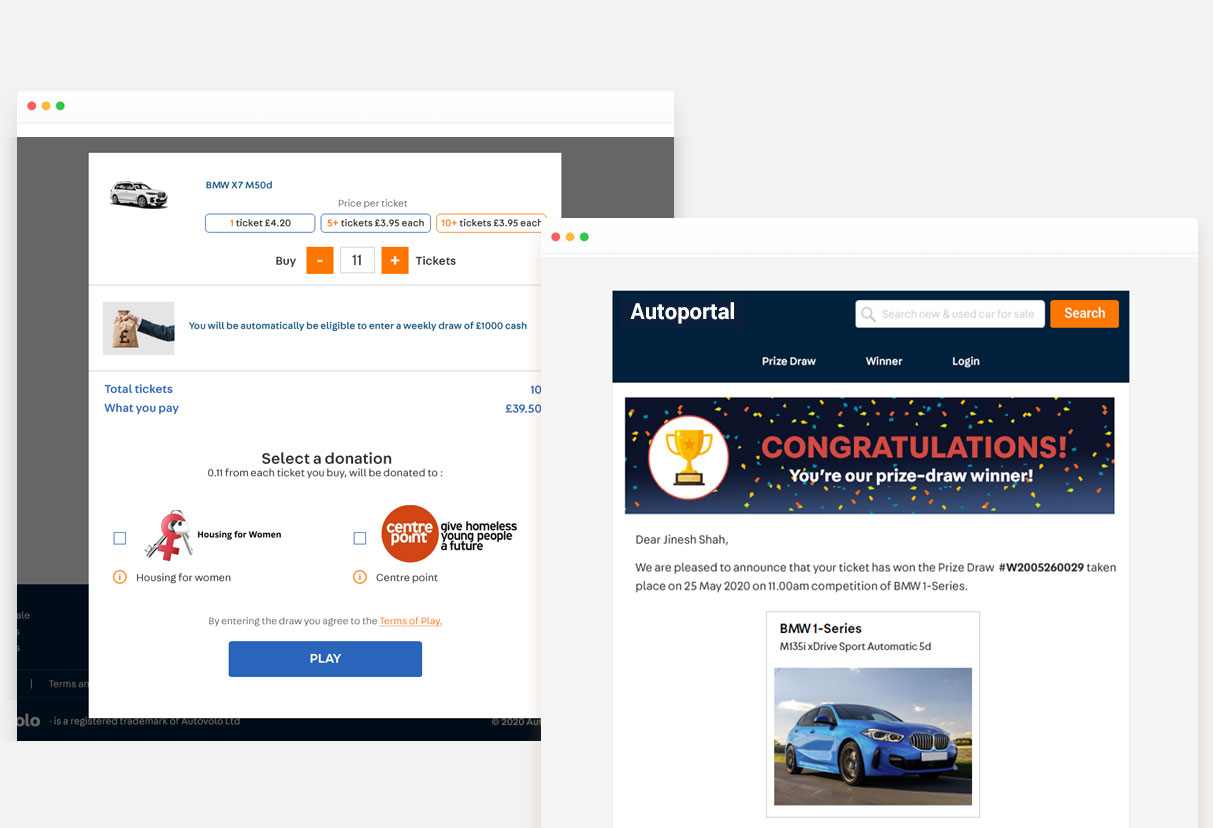Open the Login menu item

(x=965, y=361)
